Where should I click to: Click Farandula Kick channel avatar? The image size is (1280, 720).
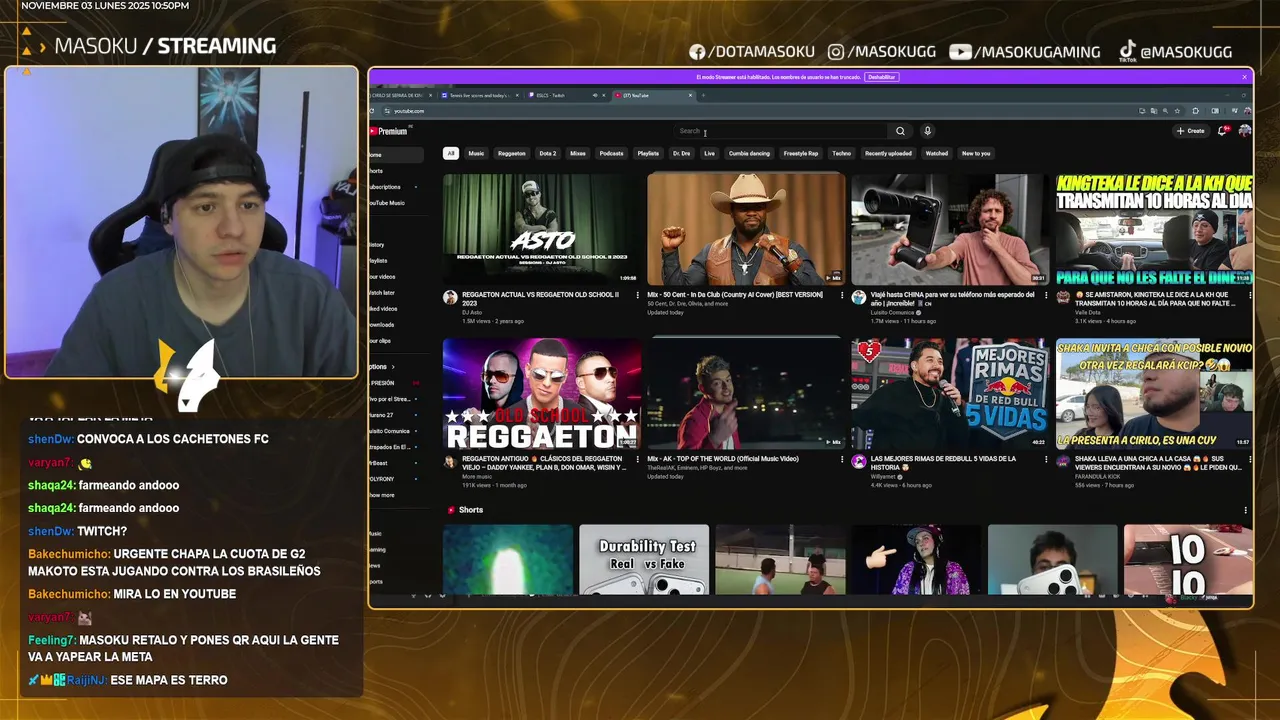point(1062,462)
